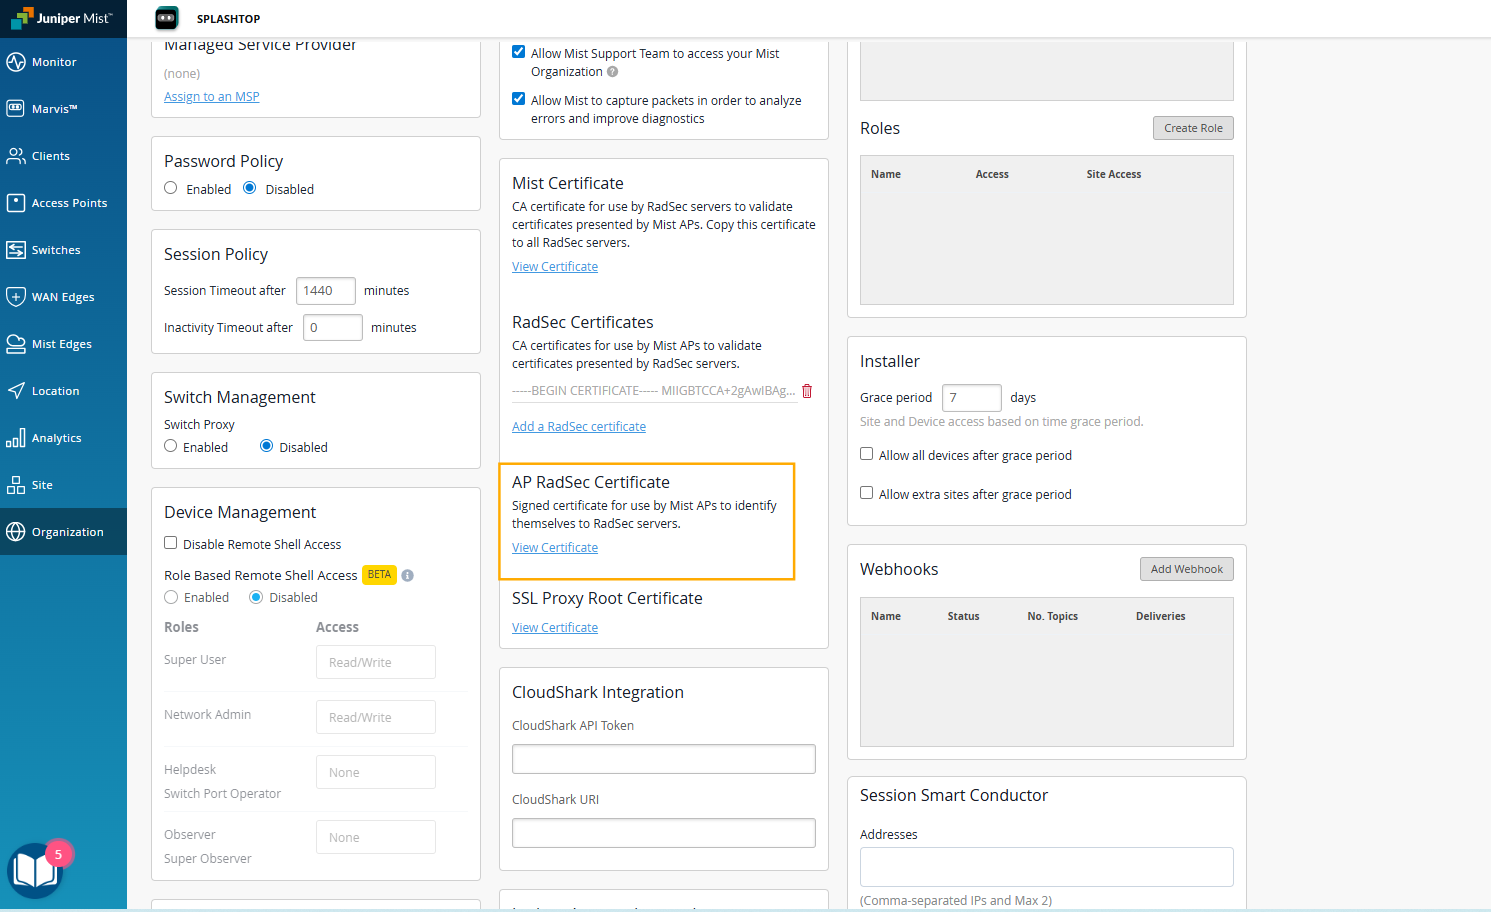Toggle Allow Mist to capture packets checkbox

coord(519,99)
